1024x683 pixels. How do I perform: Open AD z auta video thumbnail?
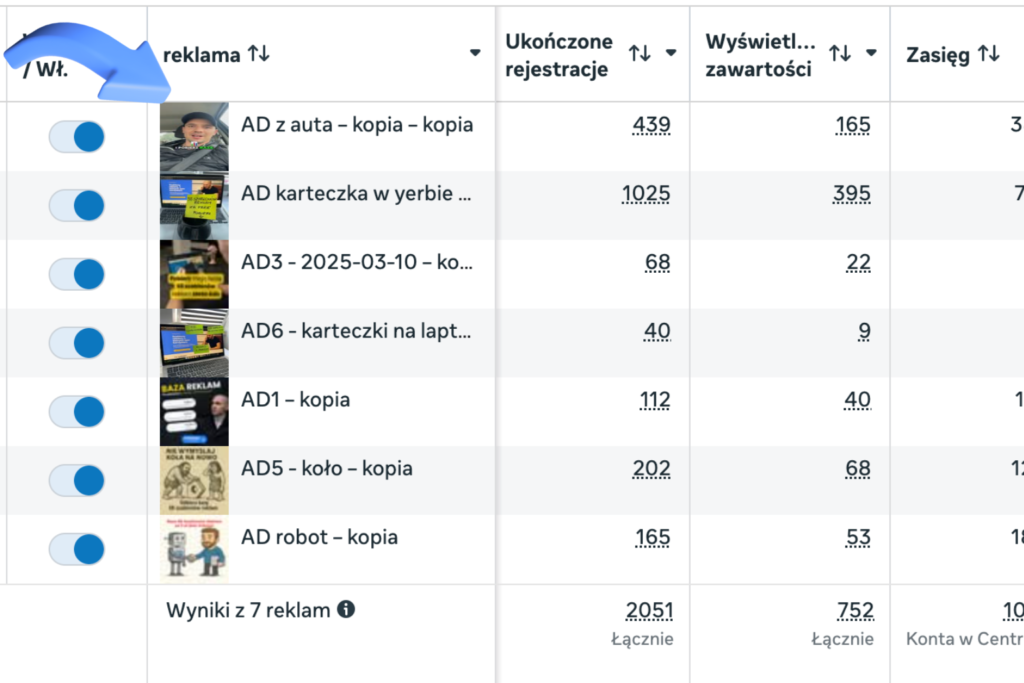[x=195, y=136]
